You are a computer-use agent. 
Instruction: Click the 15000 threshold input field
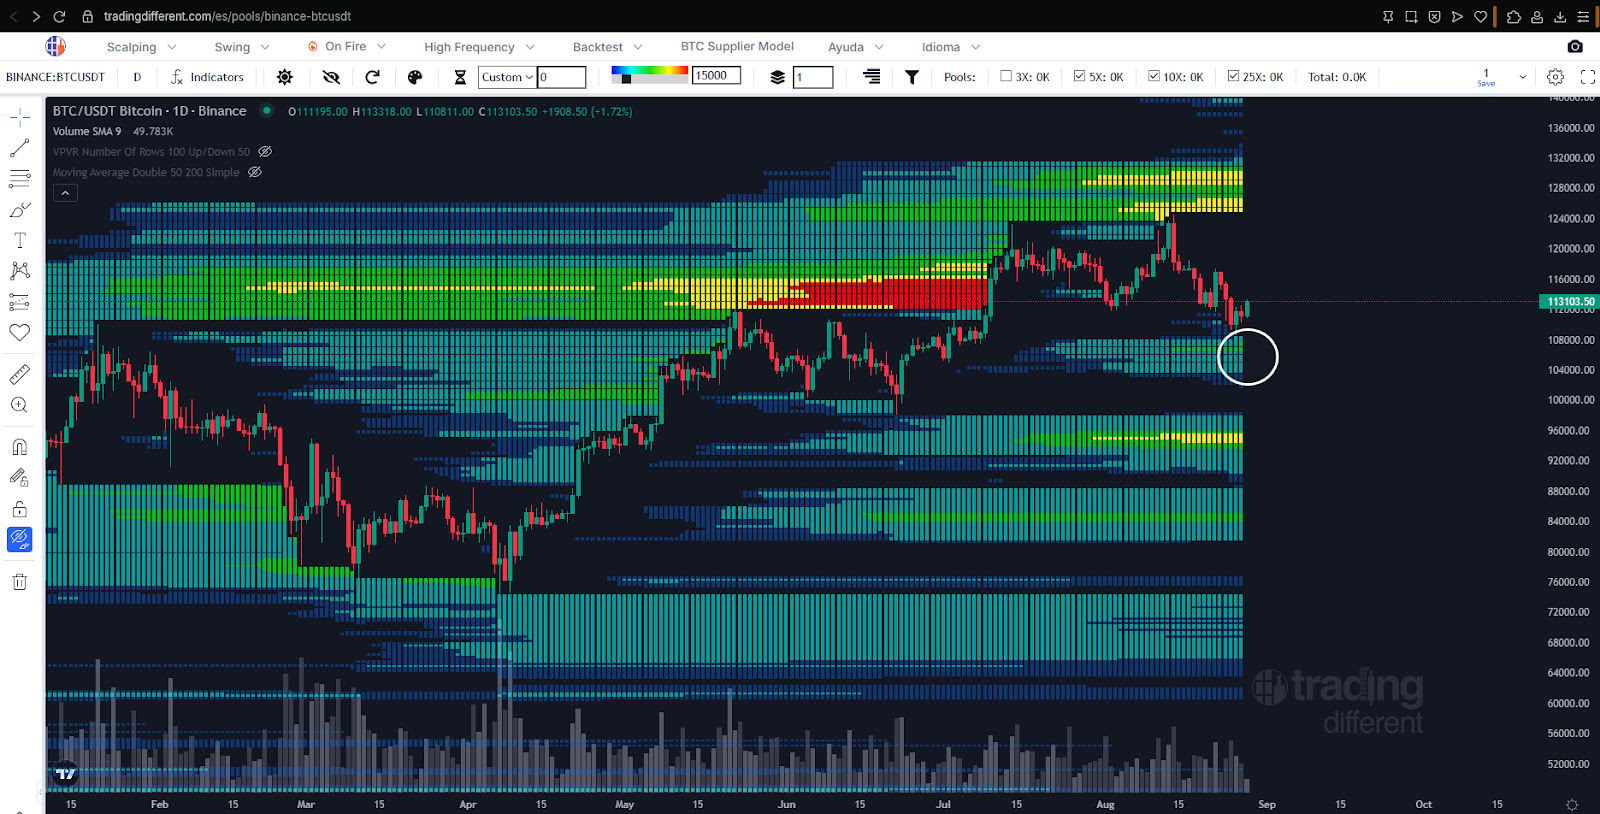[x=716, y=75]
